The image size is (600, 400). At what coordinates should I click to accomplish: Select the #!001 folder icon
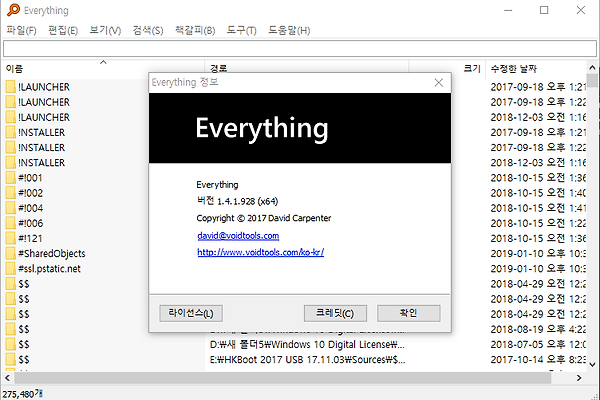pyautogui.click(x=10, y=177)
